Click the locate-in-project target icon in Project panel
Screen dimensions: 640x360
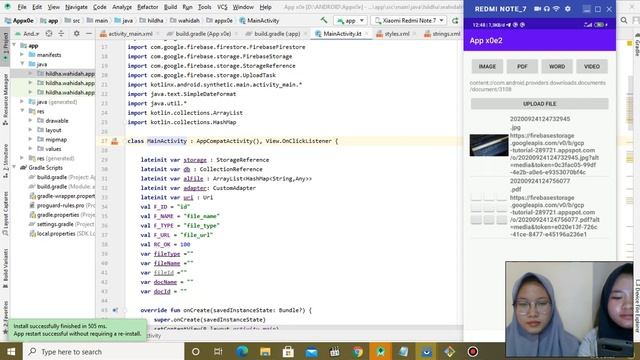(49, 33)
